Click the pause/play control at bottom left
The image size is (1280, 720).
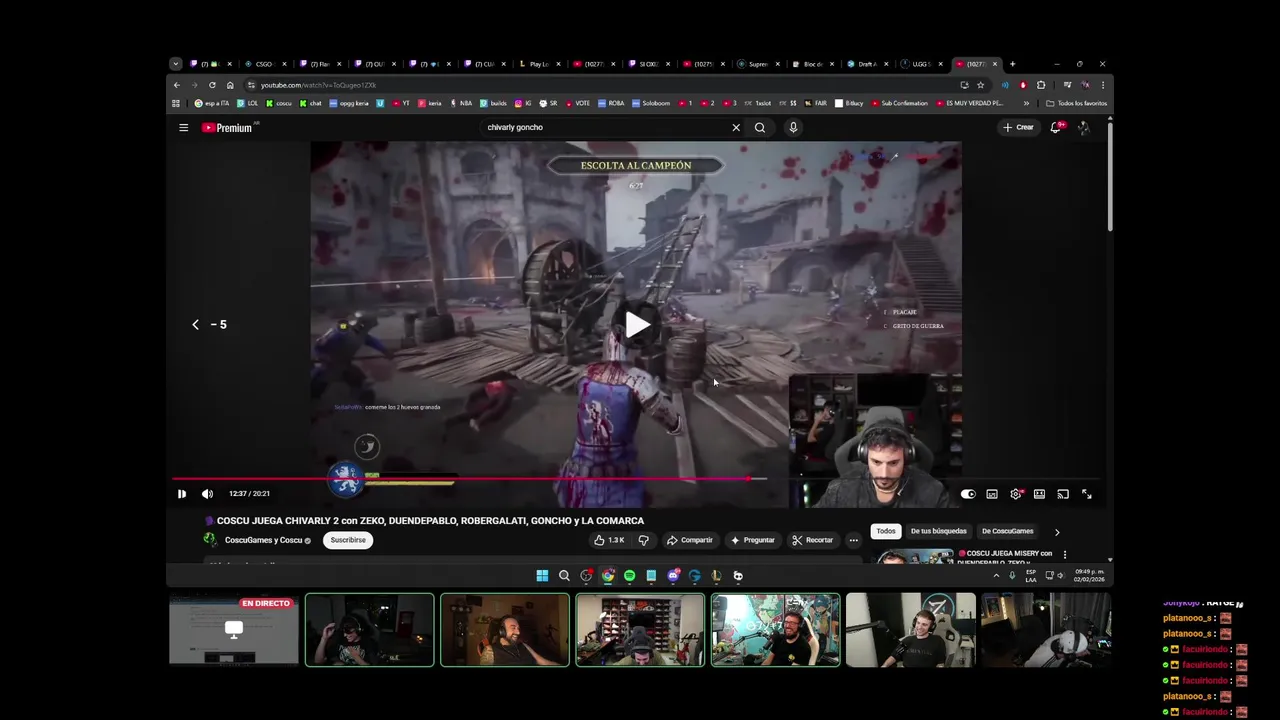tap(181, 494)
